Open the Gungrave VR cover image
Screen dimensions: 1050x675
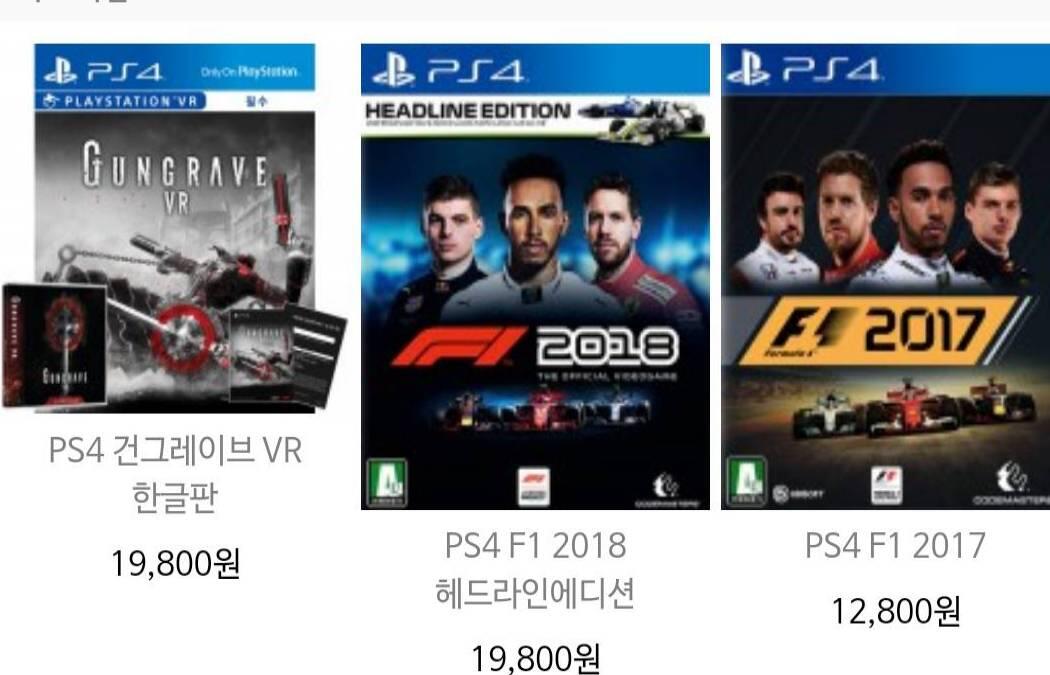[174, 228]
